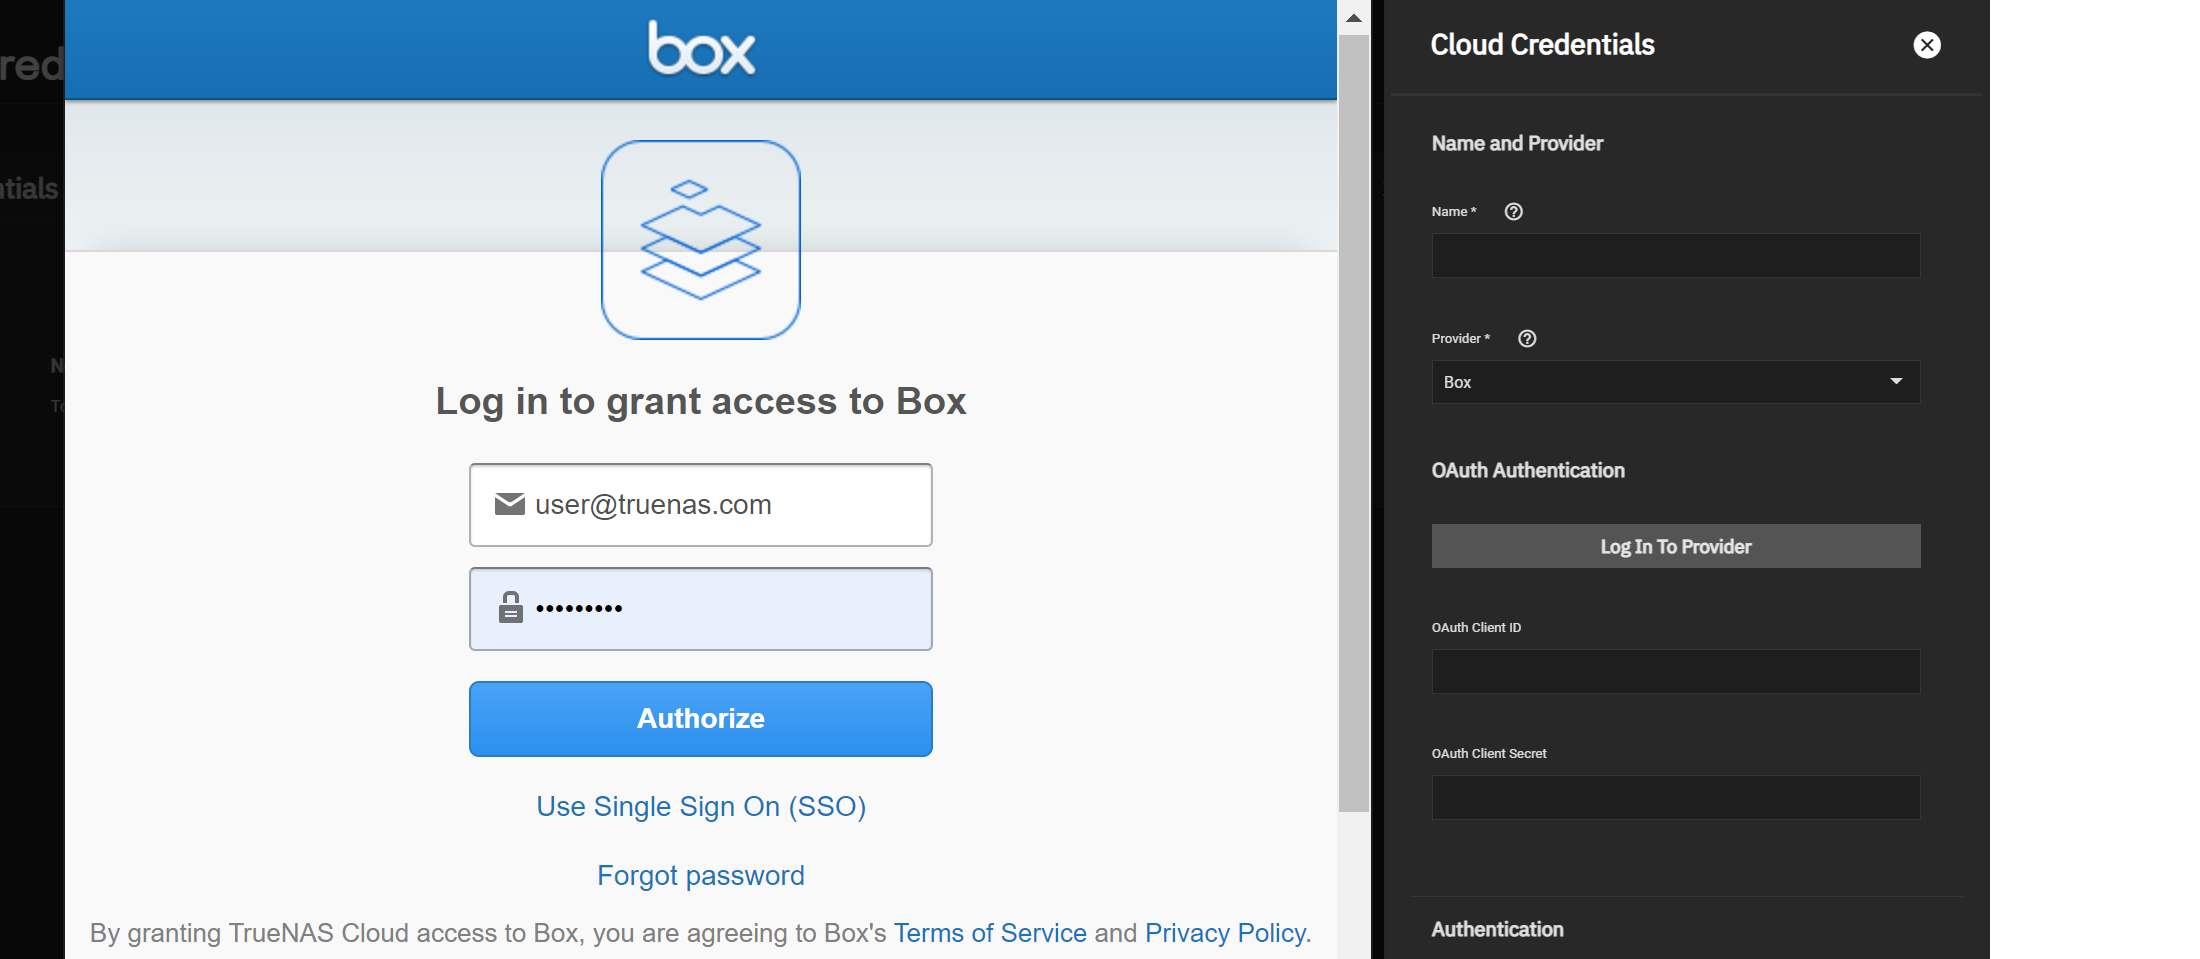Focus the email field with user@truenas.com
The image size is (2200, 959).
pyautogui.click(x=730, y=505)
